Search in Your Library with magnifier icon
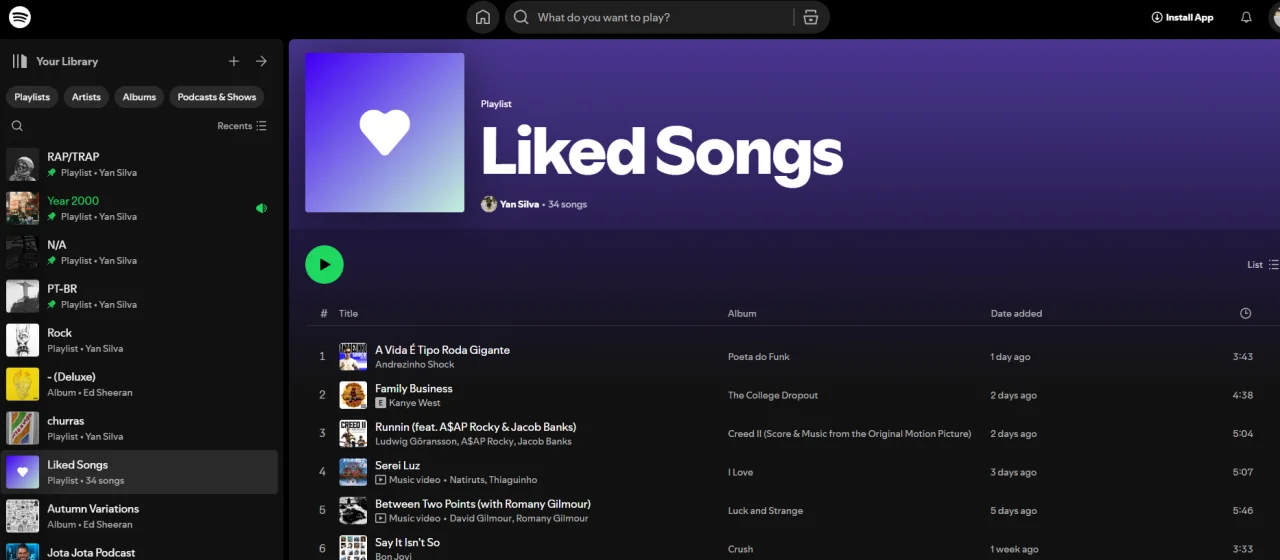Screen dimensions: 1280x560 [x=17, y=126]
